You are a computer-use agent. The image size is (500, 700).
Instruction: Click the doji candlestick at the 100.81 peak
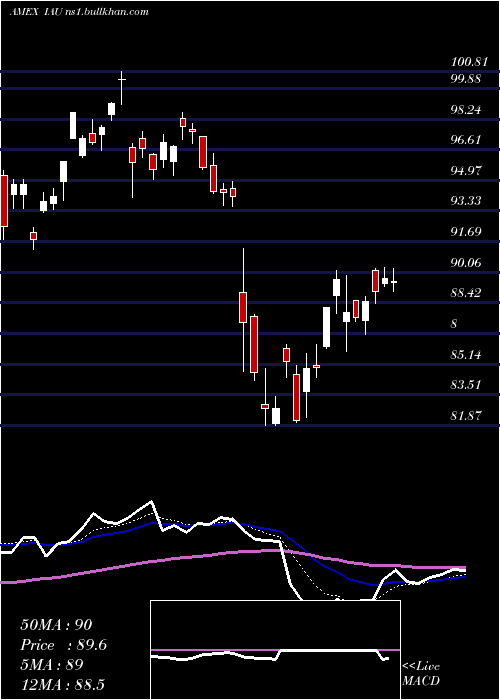tap(121, 88)
